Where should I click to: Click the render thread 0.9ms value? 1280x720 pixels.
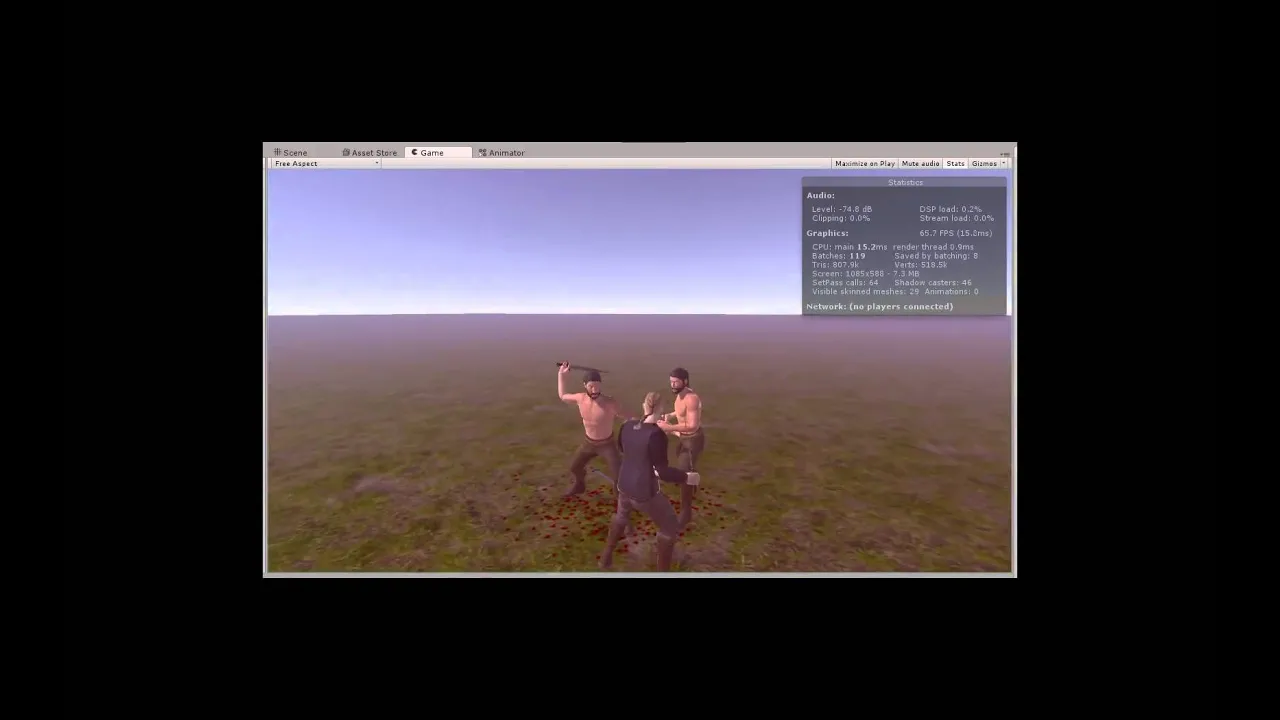coord(933,247)
